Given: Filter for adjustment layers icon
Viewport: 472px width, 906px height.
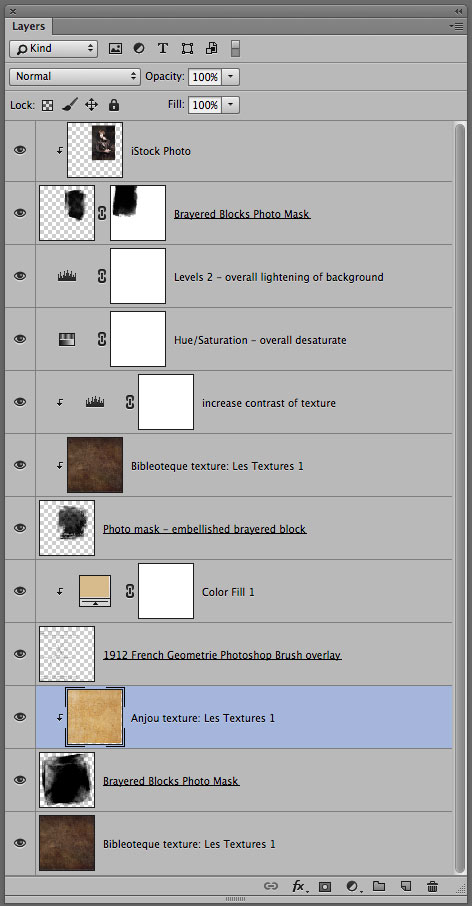Looking at the screenshot, I should pyautogui.click(x=139, y=49).
